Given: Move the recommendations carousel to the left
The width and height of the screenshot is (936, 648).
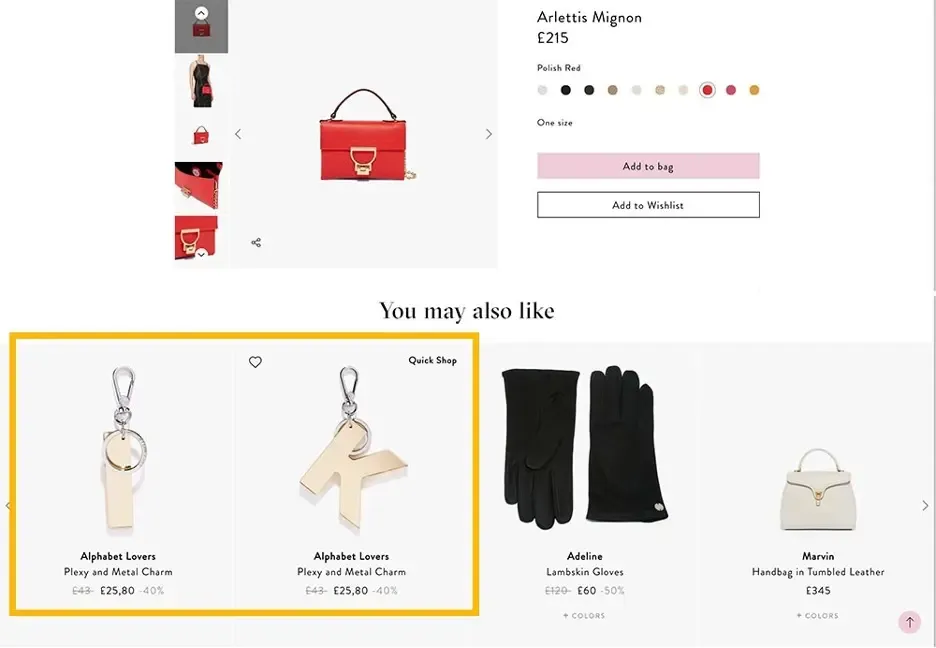Looking at the screenshot, I should tap(8, 506).
